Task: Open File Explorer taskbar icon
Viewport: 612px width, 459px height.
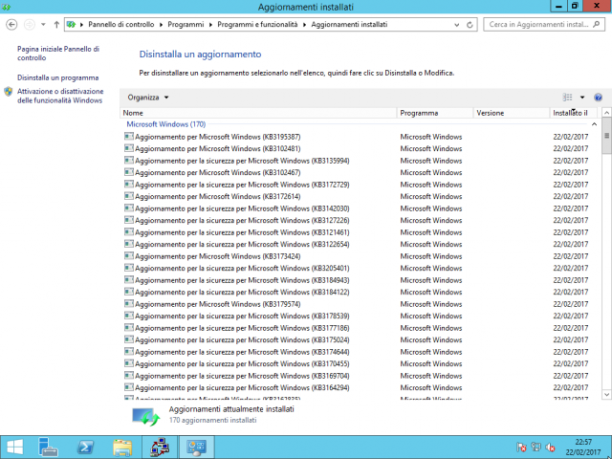Action: click(x=123, y=447)
